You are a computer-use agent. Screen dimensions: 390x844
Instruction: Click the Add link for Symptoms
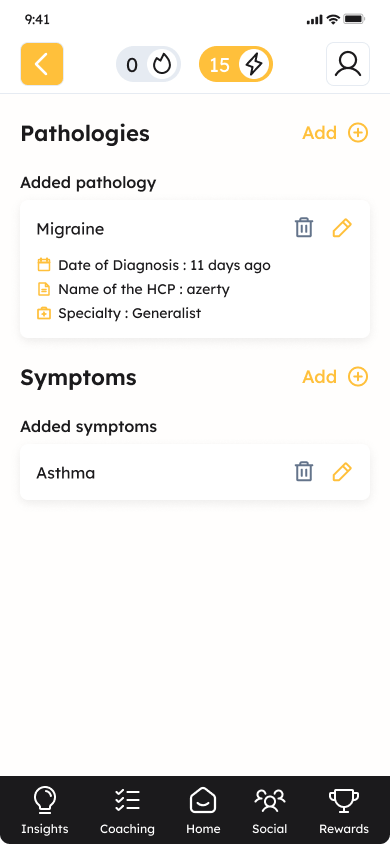point(320,377)
